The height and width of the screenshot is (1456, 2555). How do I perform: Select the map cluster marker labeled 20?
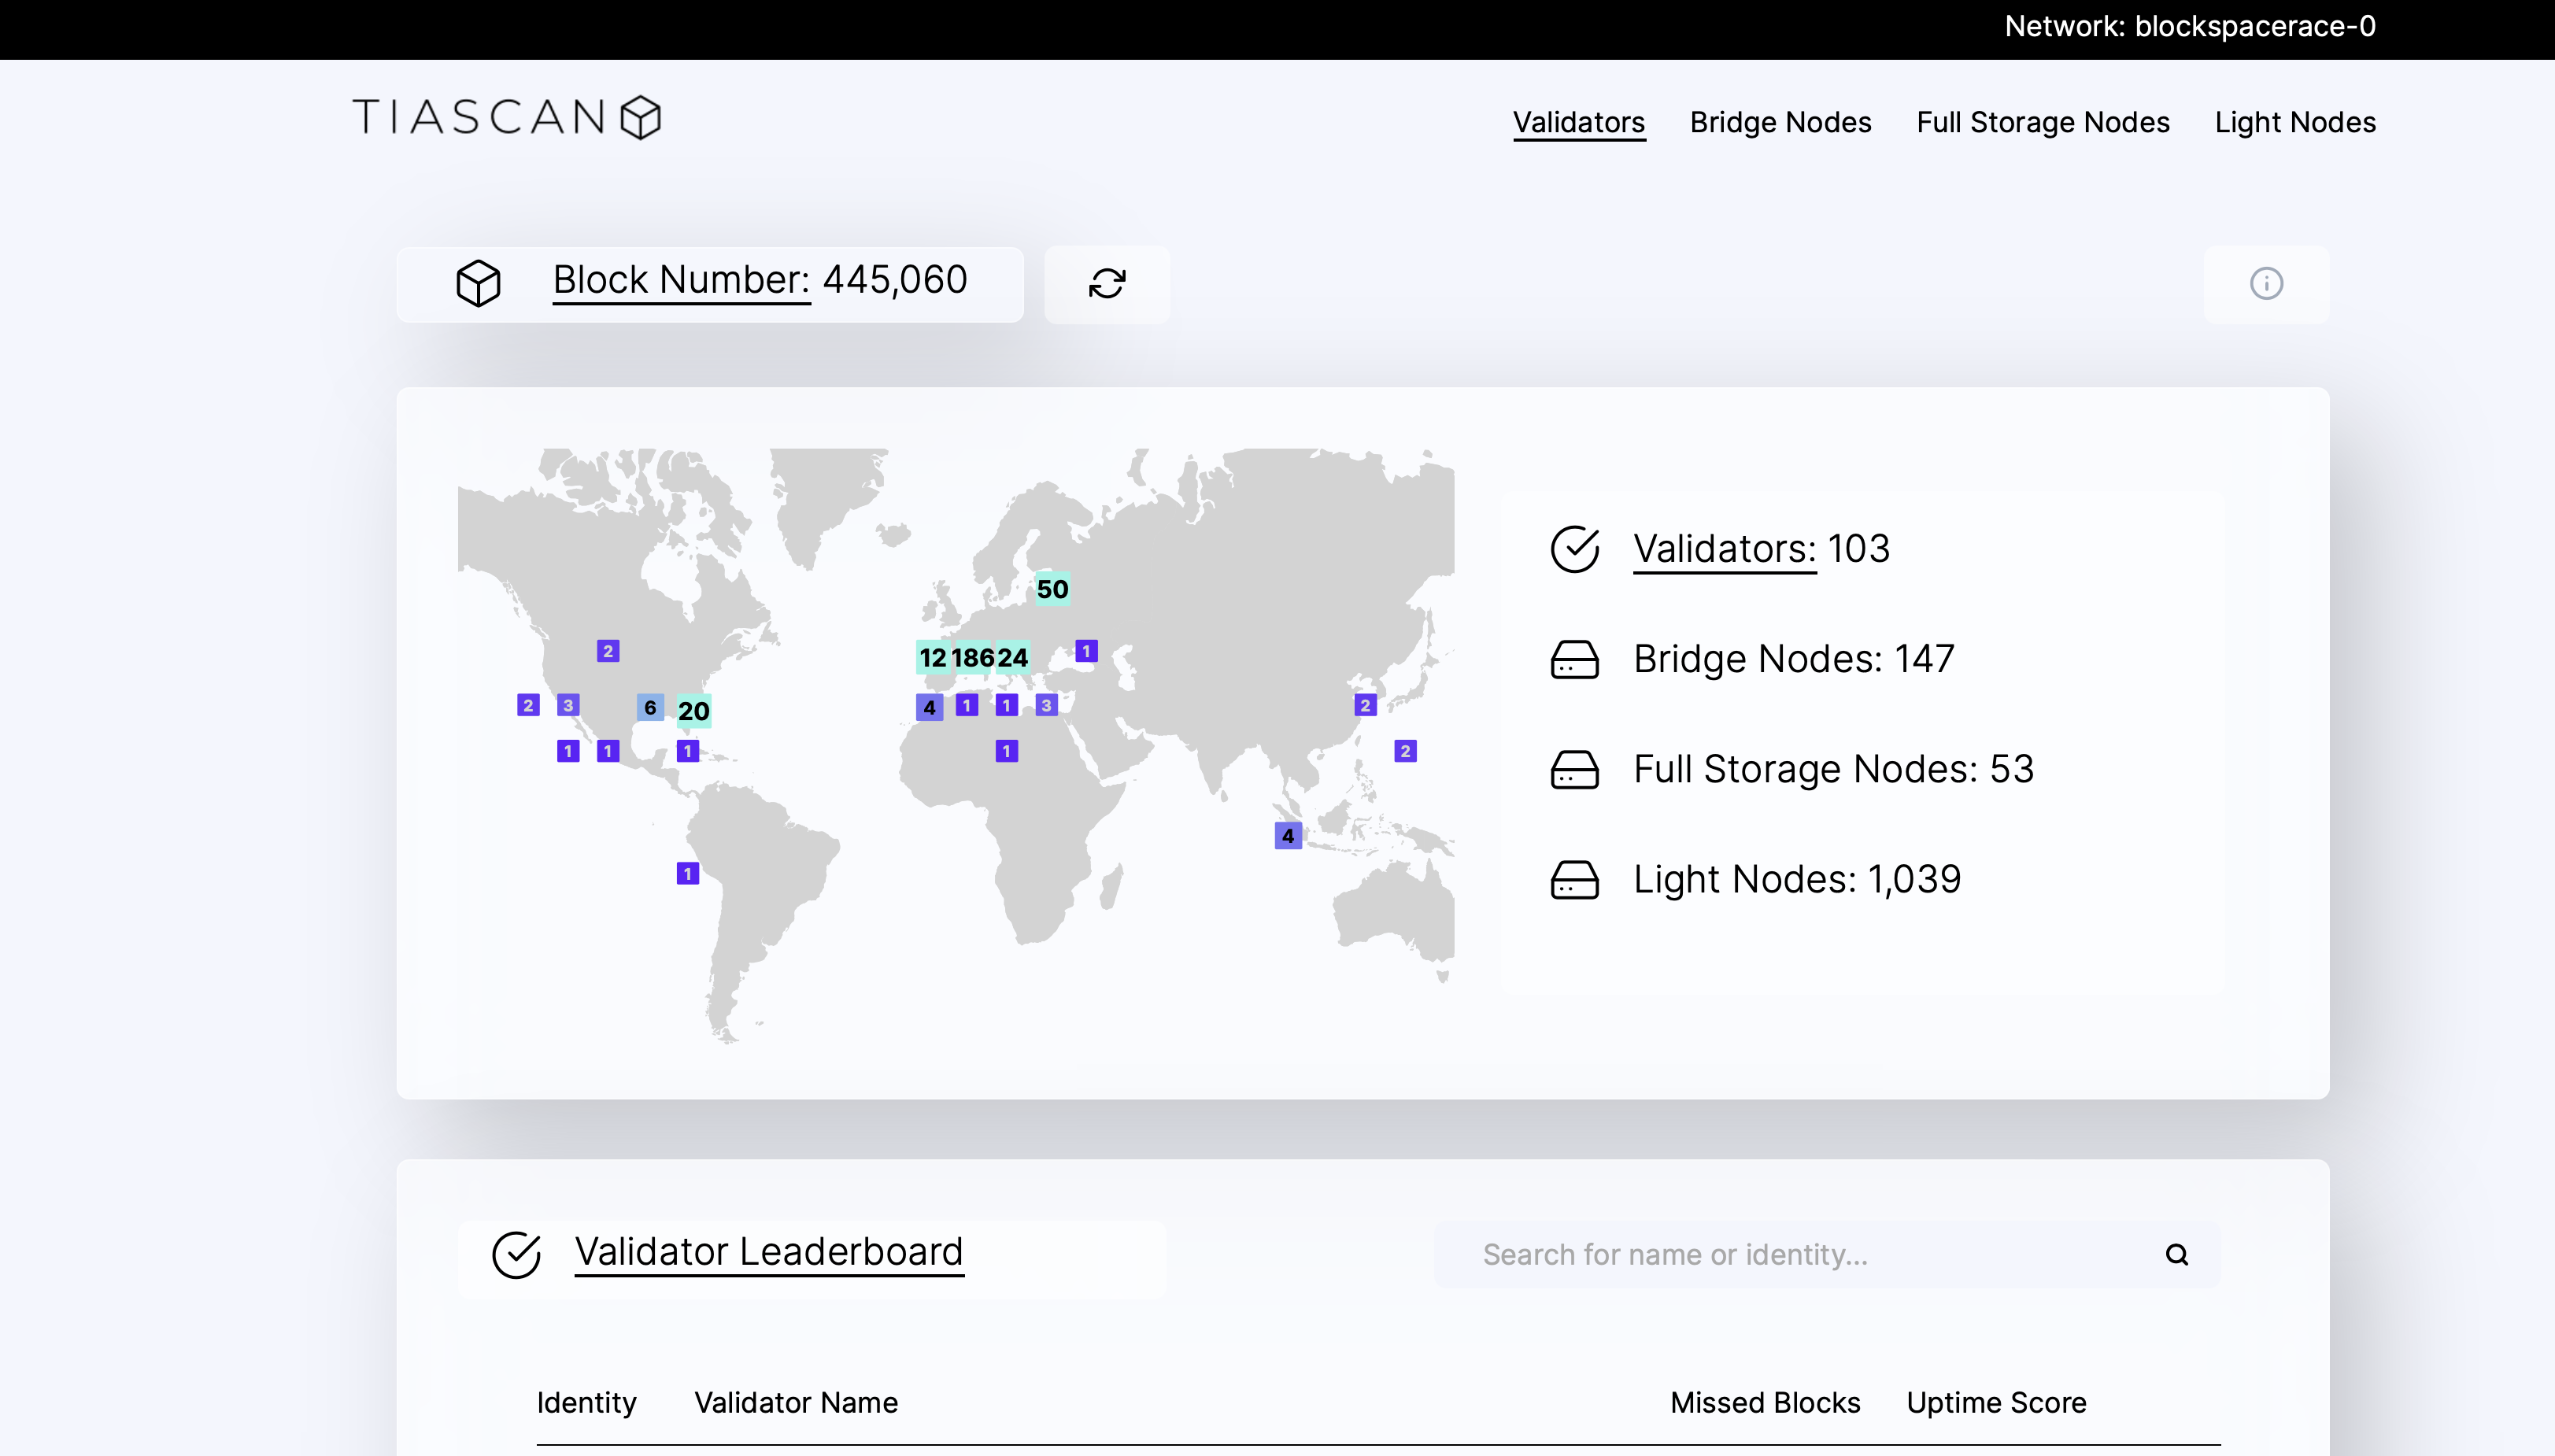693,711
